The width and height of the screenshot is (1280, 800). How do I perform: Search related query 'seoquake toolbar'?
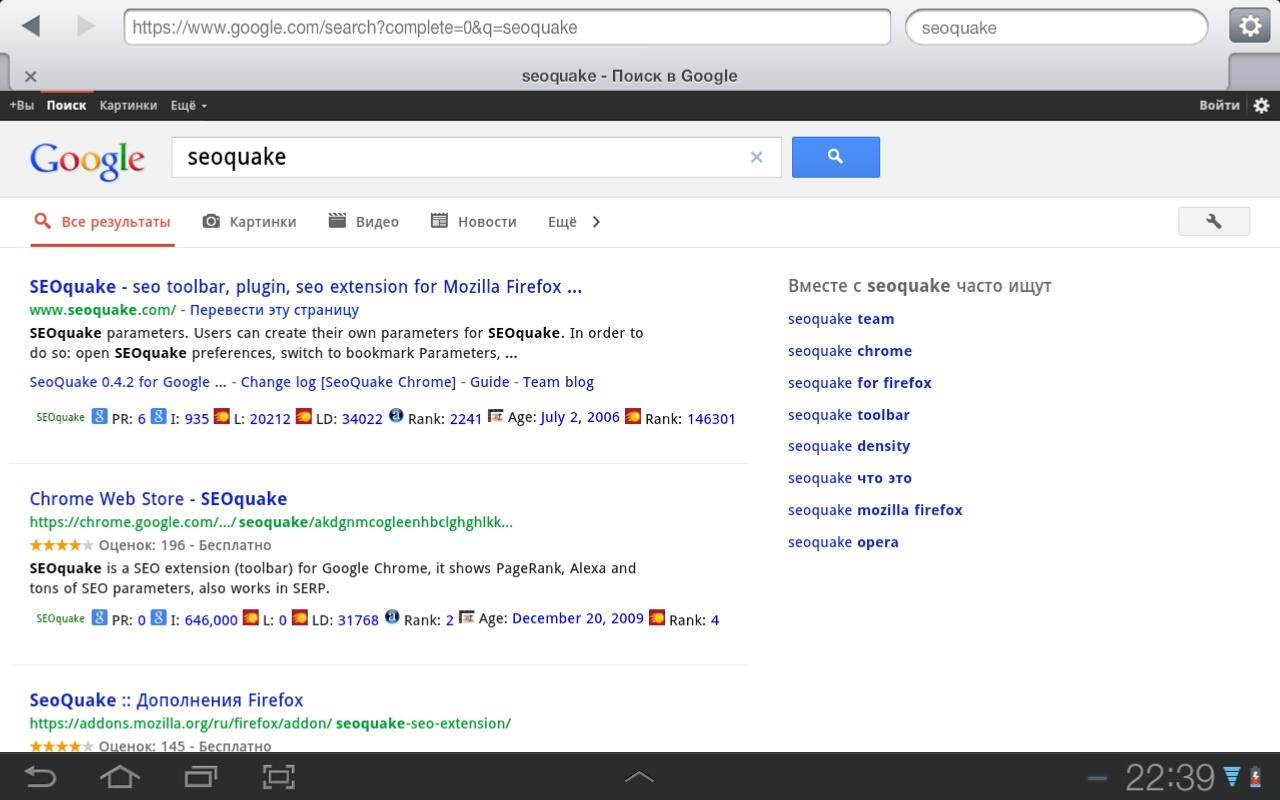(849, 415)
